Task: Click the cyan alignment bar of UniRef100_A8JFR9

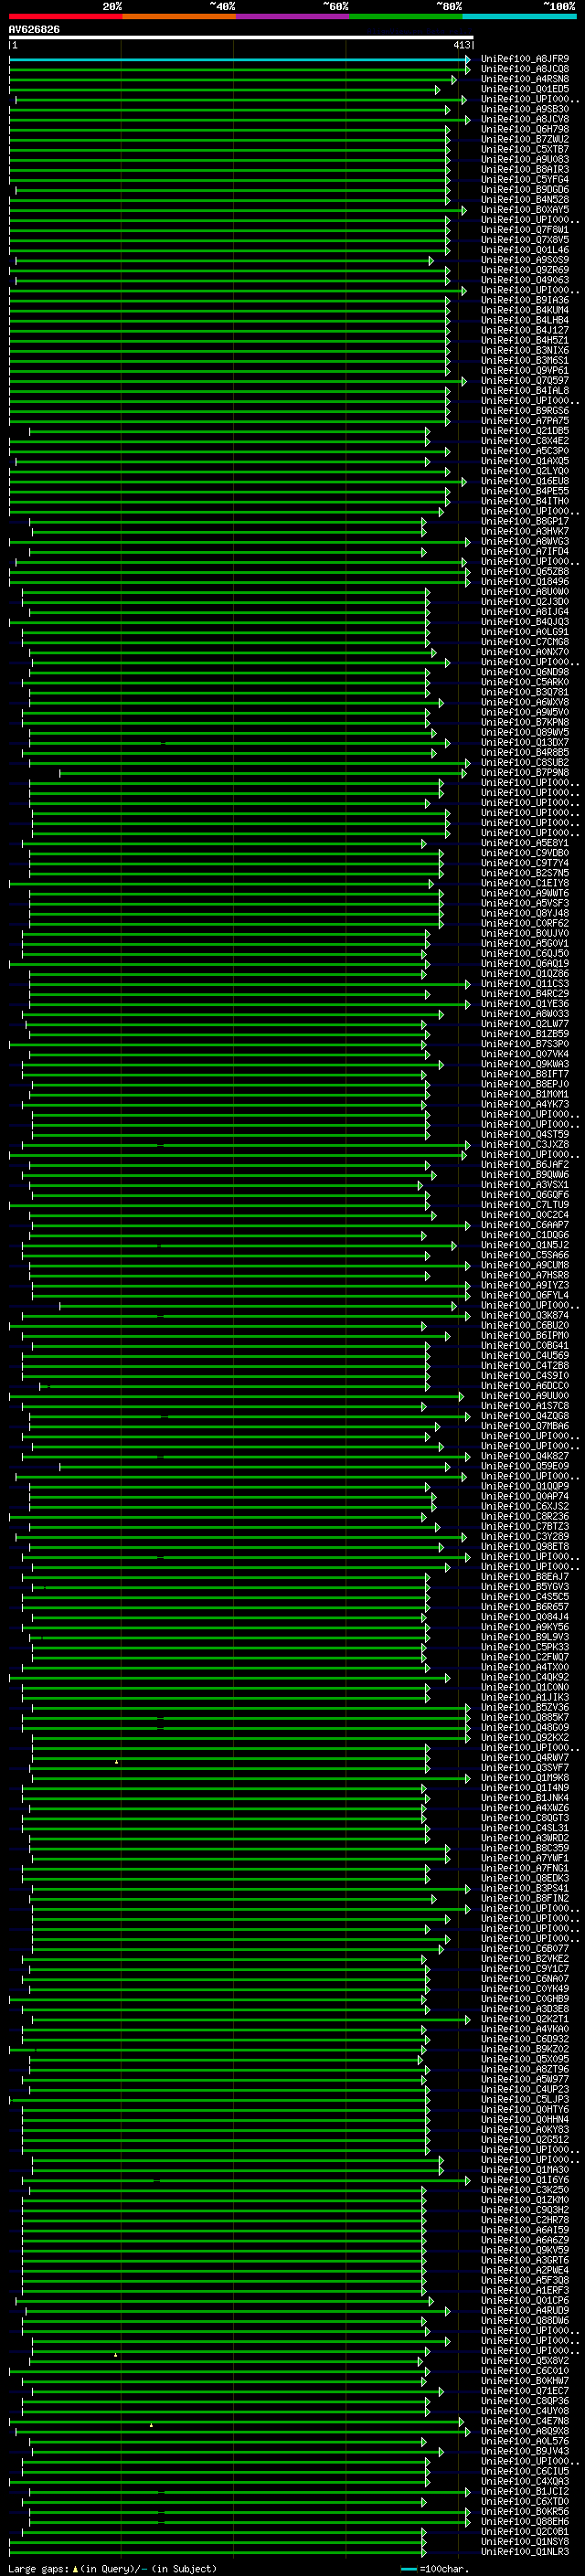Action: tap(239, 59)
